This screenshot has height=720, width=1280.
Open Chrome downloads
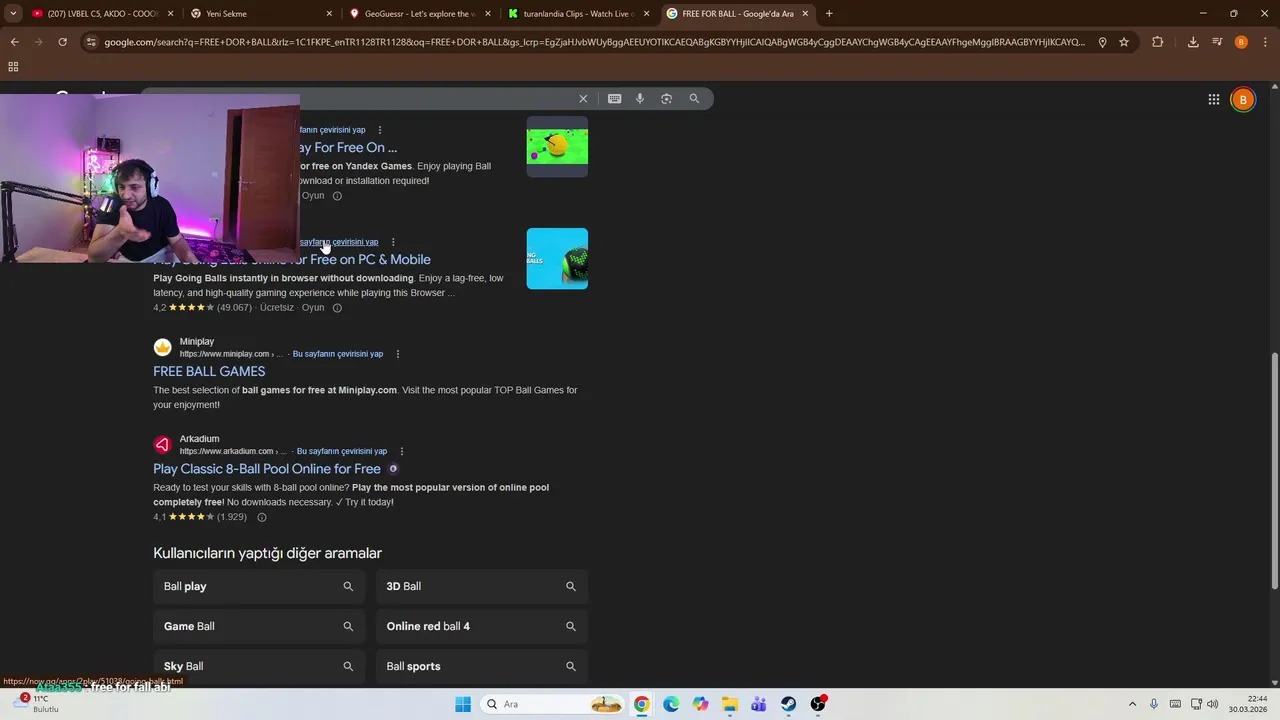tap(1193, 42)
